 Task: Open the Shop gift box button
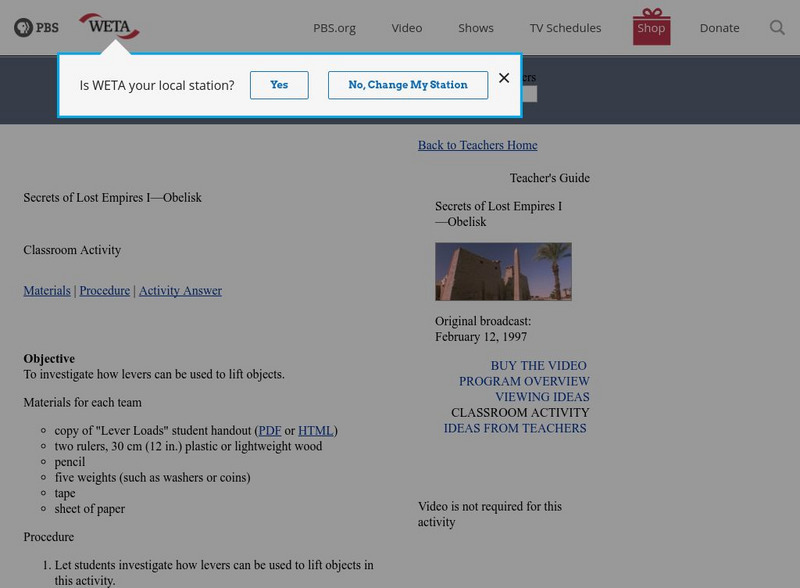point(652,27)
